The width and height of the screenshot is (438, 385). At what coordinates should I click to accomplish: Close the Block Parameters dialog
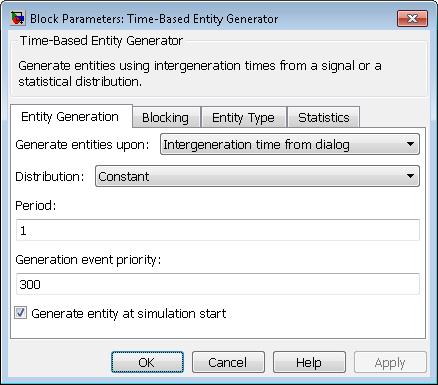412,18
